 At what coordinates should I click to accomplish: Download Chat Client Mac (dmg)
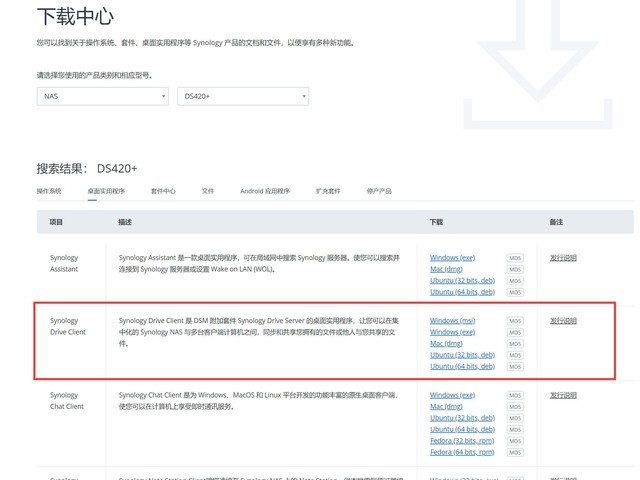point(446,407)
